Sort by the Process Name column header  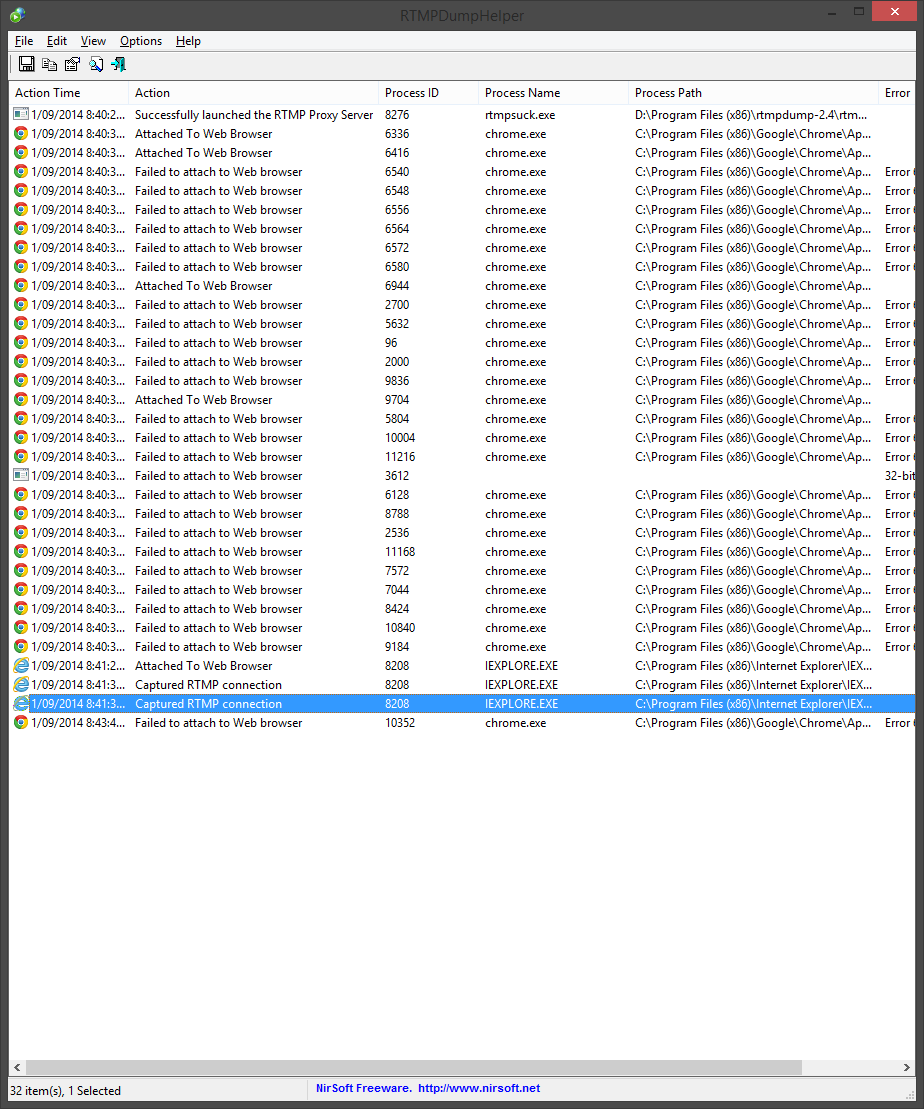553,93
